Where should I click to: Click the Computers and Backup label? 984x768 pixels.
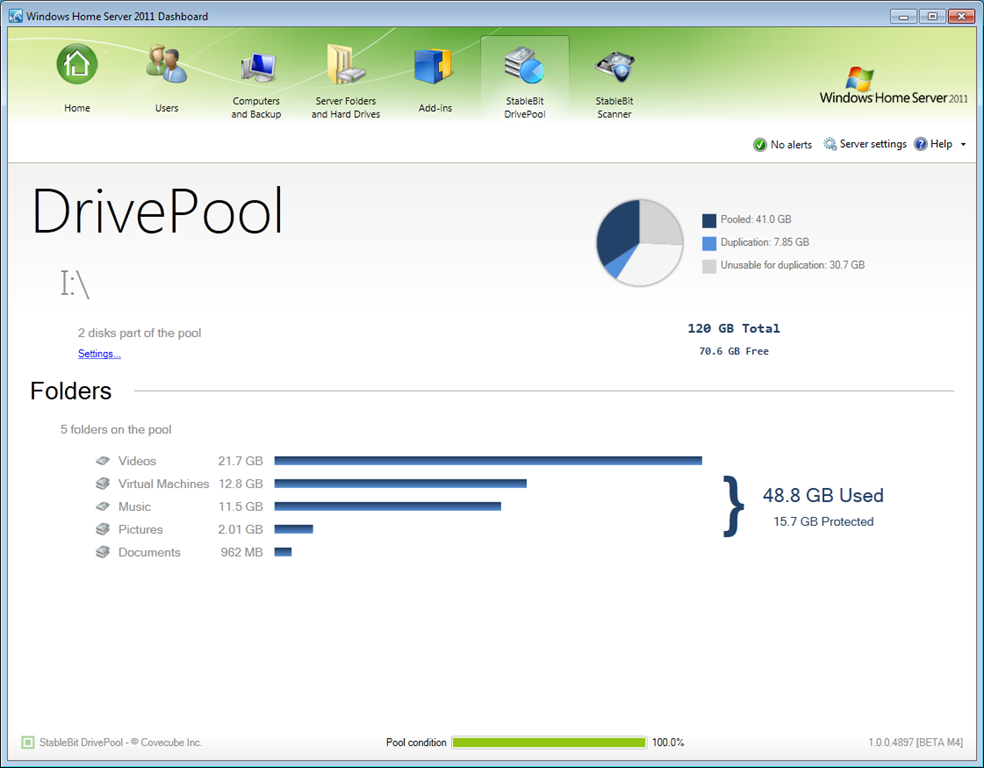[x=256, y=107]
